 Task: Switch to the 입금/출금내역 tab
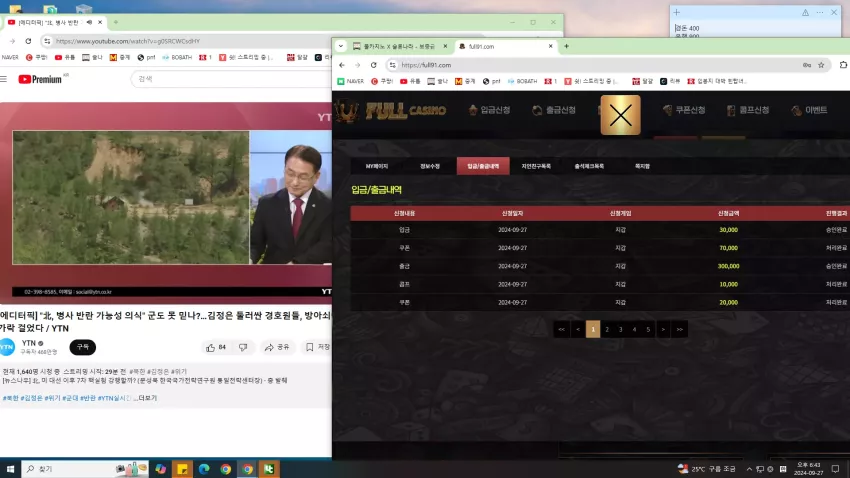point(483,166)
